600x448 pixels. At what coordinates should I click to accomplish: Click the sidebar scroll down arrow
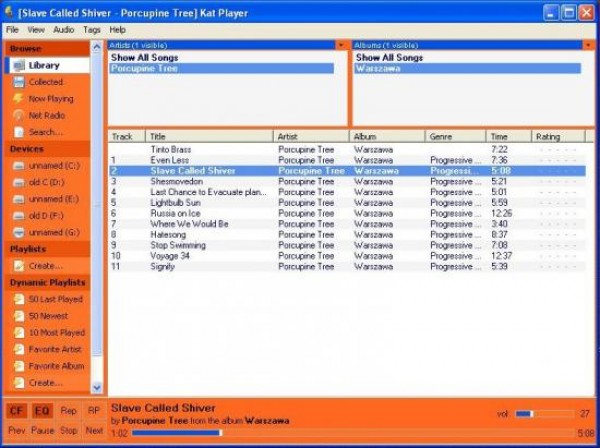(97, 388)
